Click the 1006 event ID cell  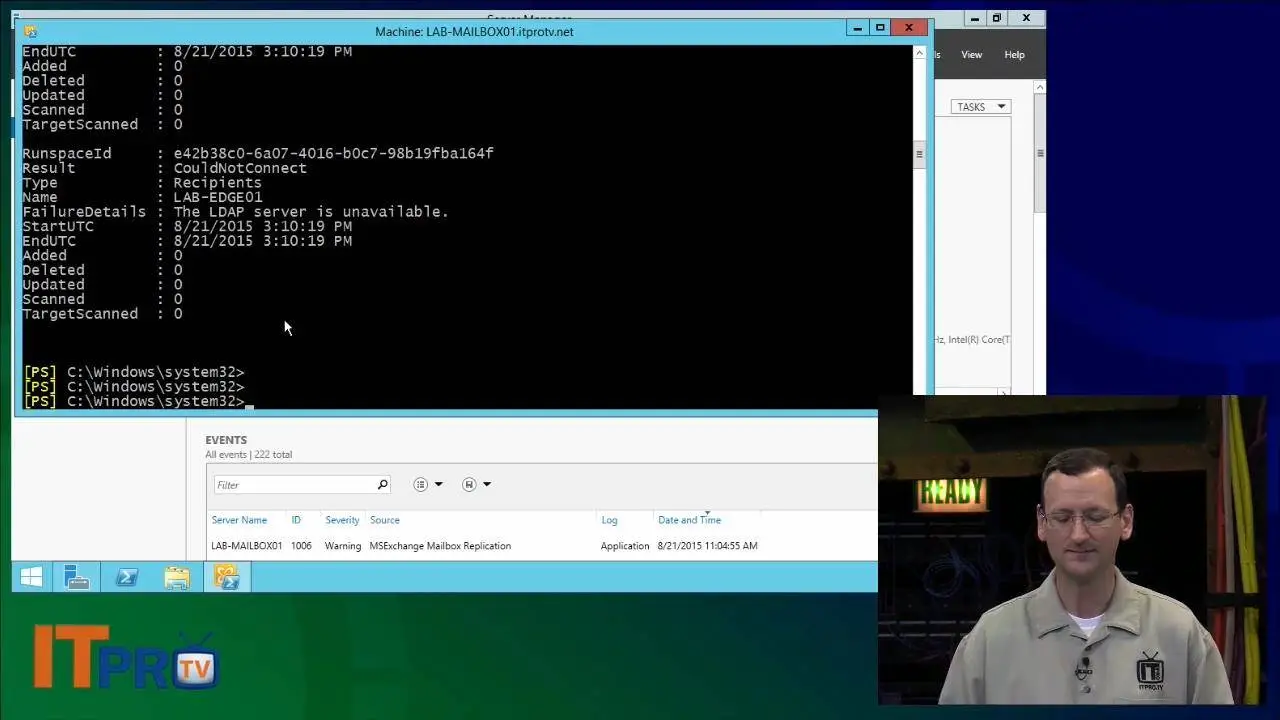point(301,546)
